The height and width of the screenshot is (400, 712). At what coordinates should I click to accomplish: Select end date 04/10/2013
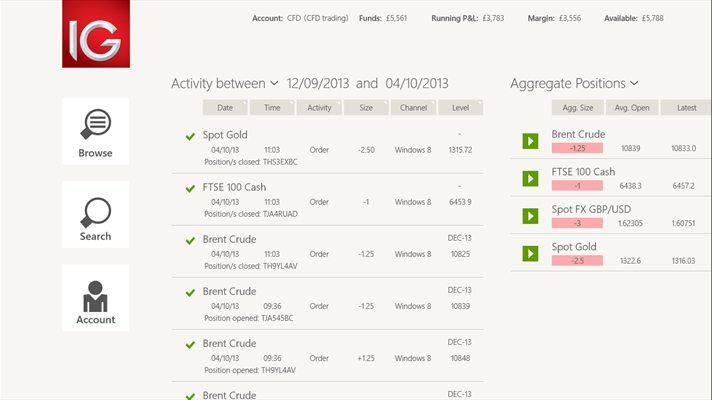point(416,83)
